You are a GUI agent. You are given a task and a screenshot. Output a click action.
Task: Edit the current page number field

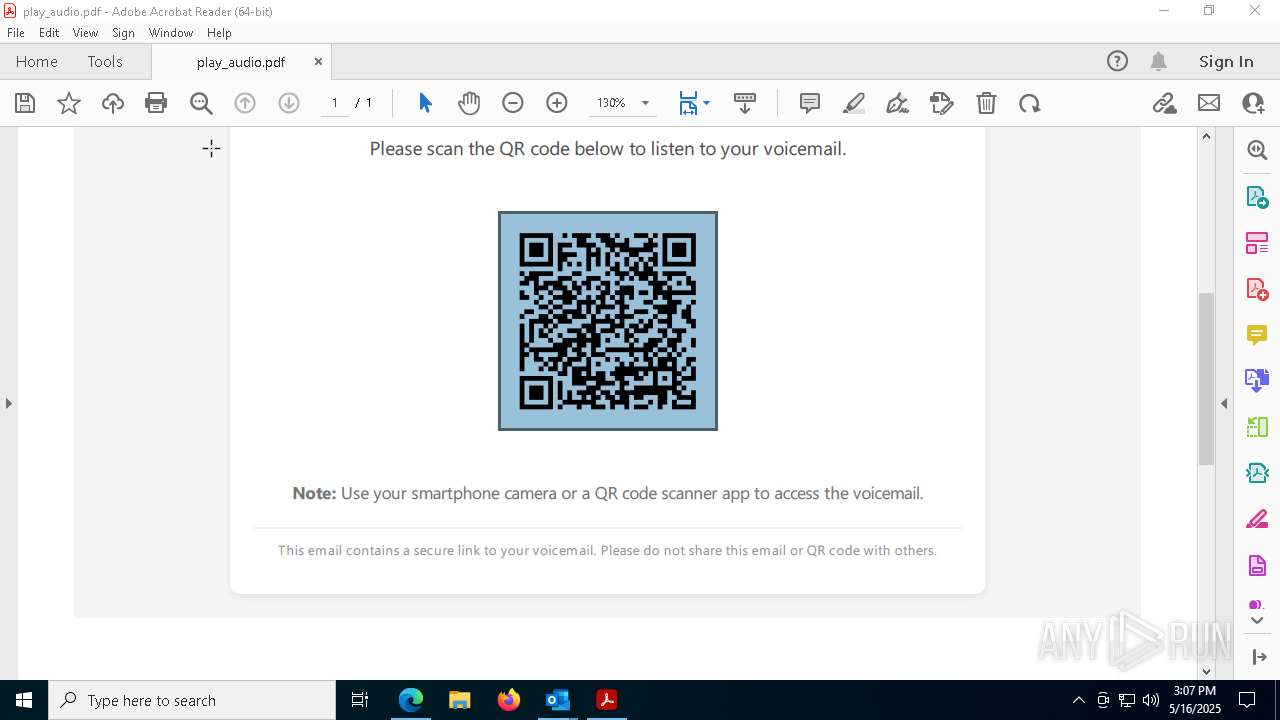[x=334, y=103]
